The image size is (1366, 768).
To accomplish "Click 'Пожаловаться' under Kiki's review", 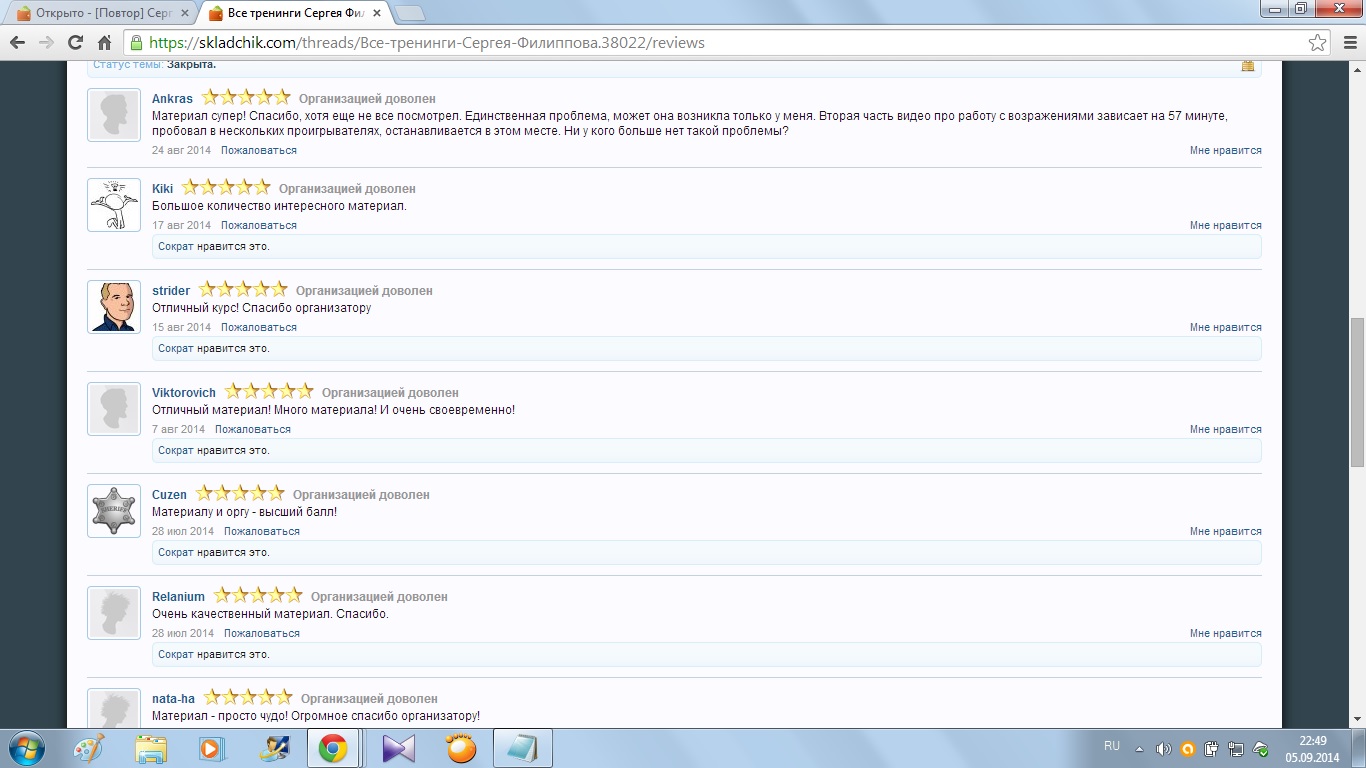I will pos(259,225).
